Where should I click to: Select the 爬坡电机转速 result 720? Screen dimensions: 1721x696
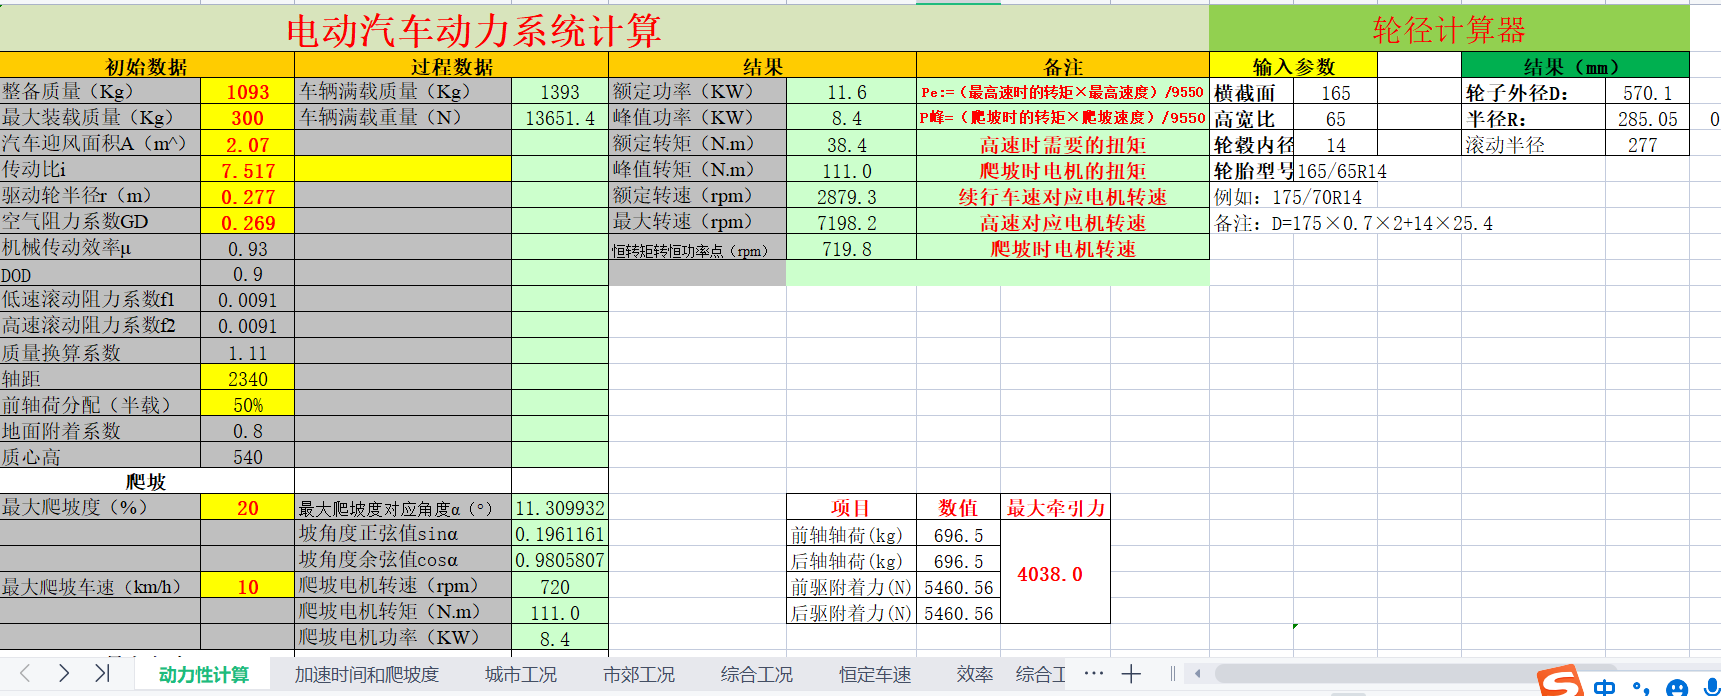560,587
